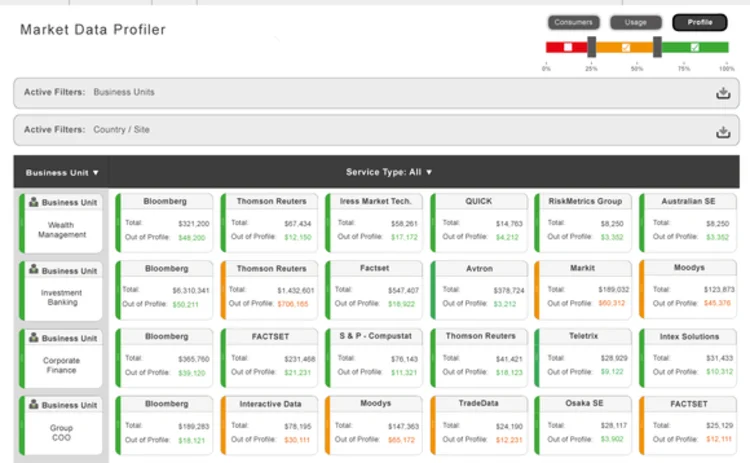Open the QUICK vendor card
The height and width of the screenshot is (463, 750).
(x=479, y=222)
